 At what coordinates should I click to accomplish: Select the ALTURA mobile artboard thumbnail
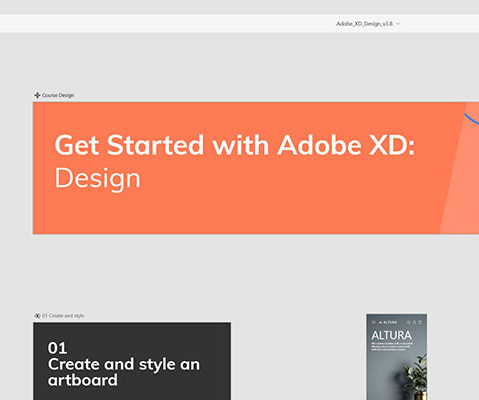click(397, 357)
